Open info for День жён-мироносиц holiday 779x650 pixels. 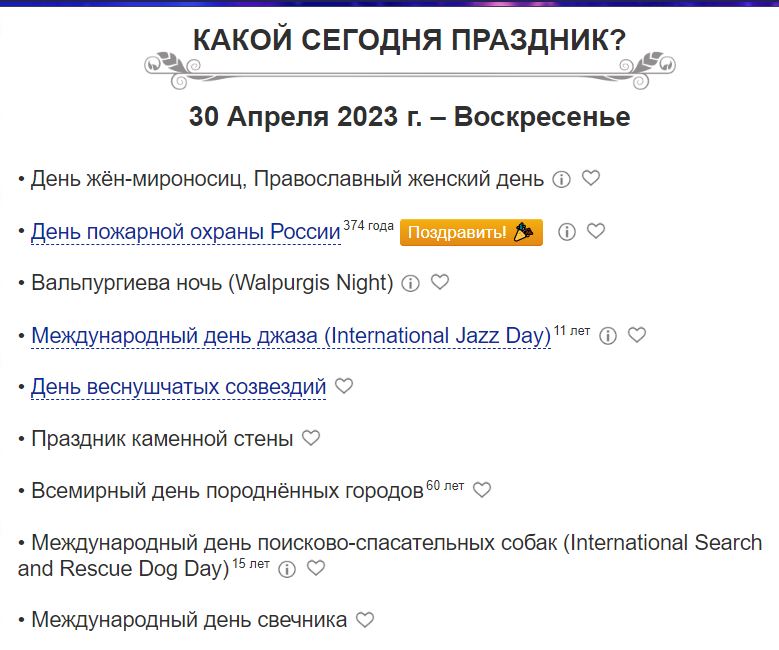pos(561,179)
